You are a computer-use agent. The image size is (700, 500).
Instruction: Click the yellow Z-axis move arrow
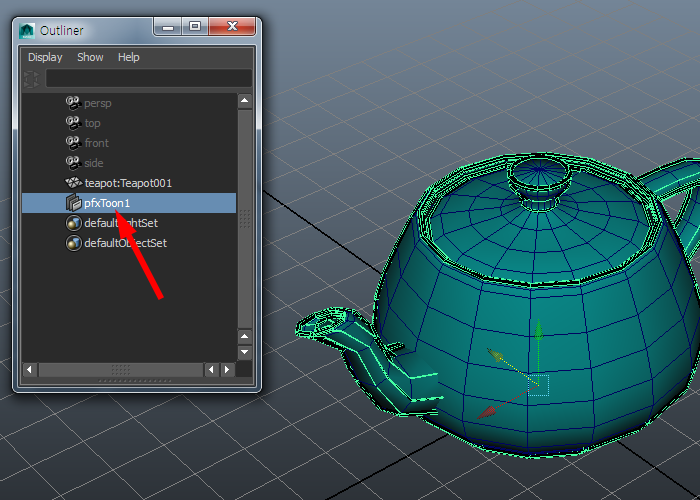point(495,355)
